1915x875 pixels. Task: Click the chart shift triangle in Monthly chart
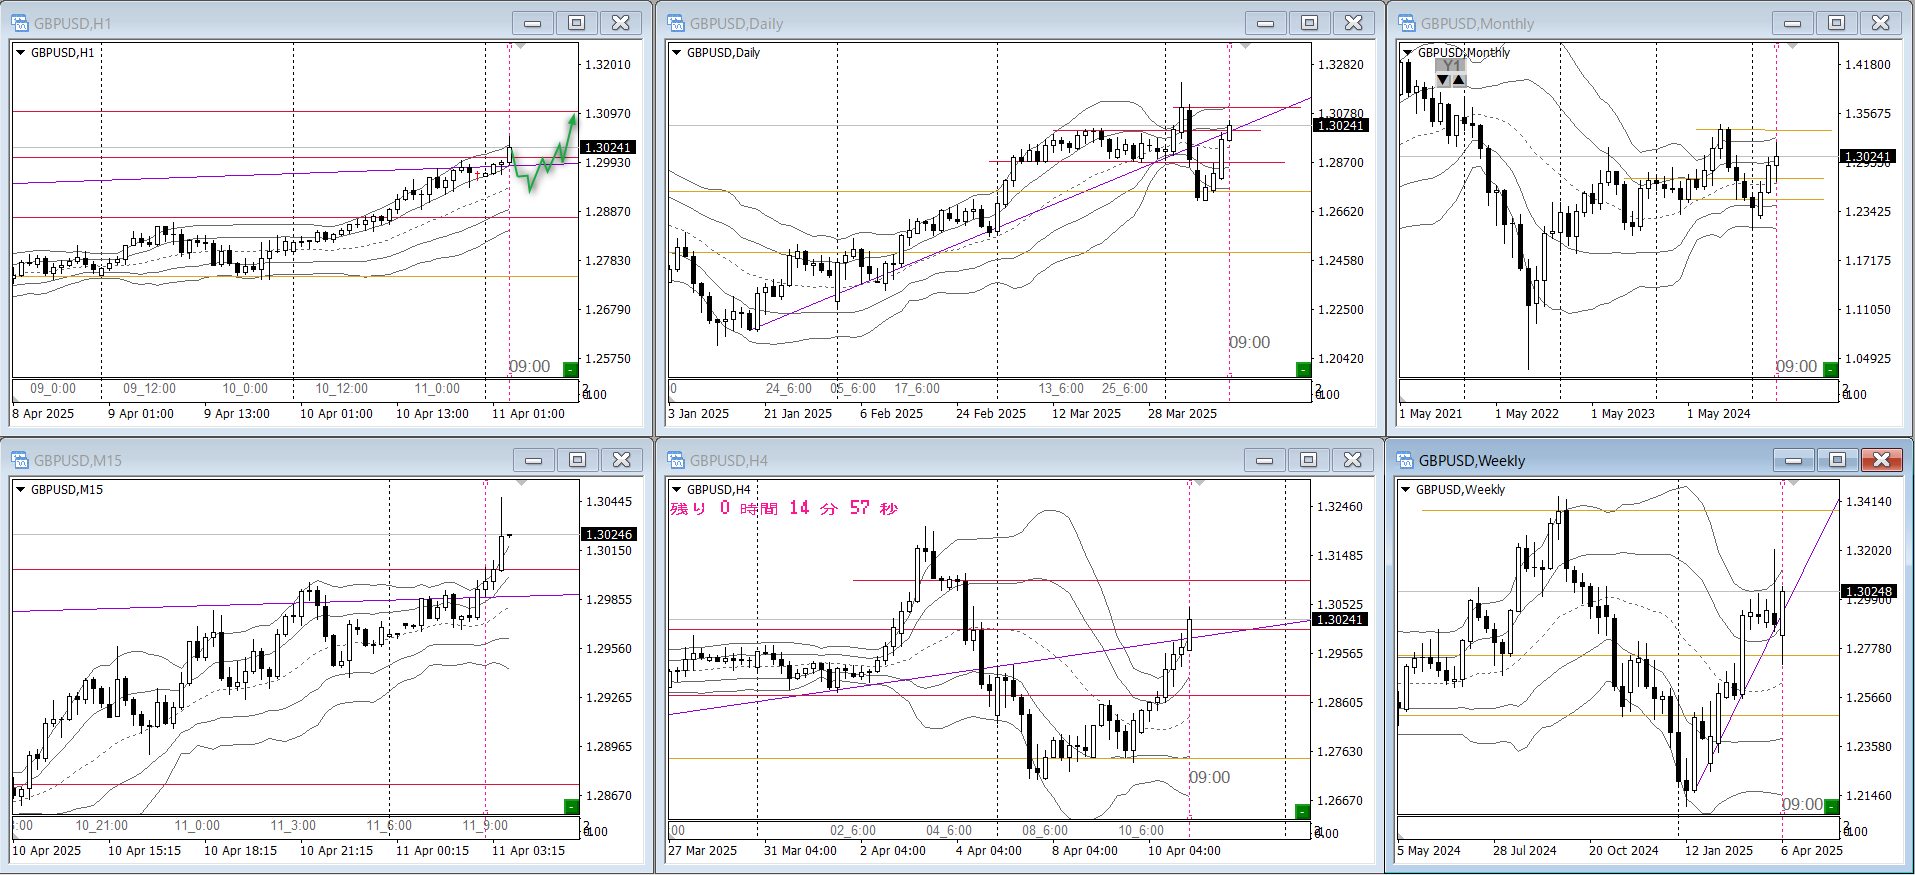[1792, 46]
